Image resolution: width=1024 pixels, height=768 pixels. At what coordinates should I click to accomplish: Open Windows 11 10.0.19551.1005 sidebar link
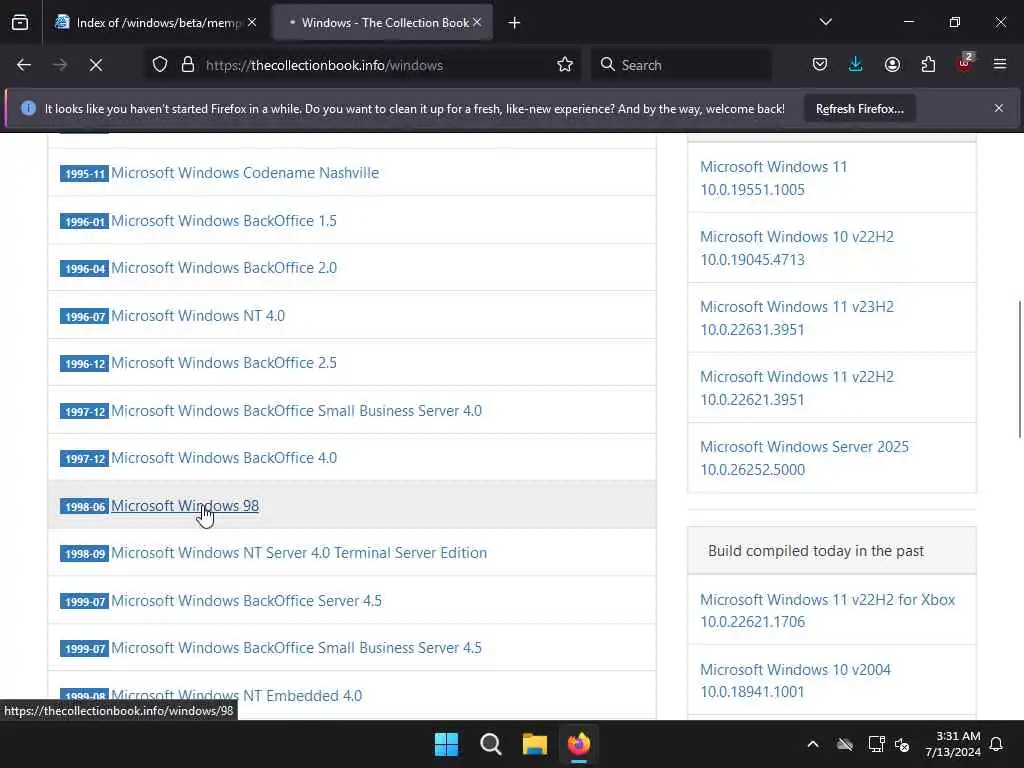click(773, 178)
